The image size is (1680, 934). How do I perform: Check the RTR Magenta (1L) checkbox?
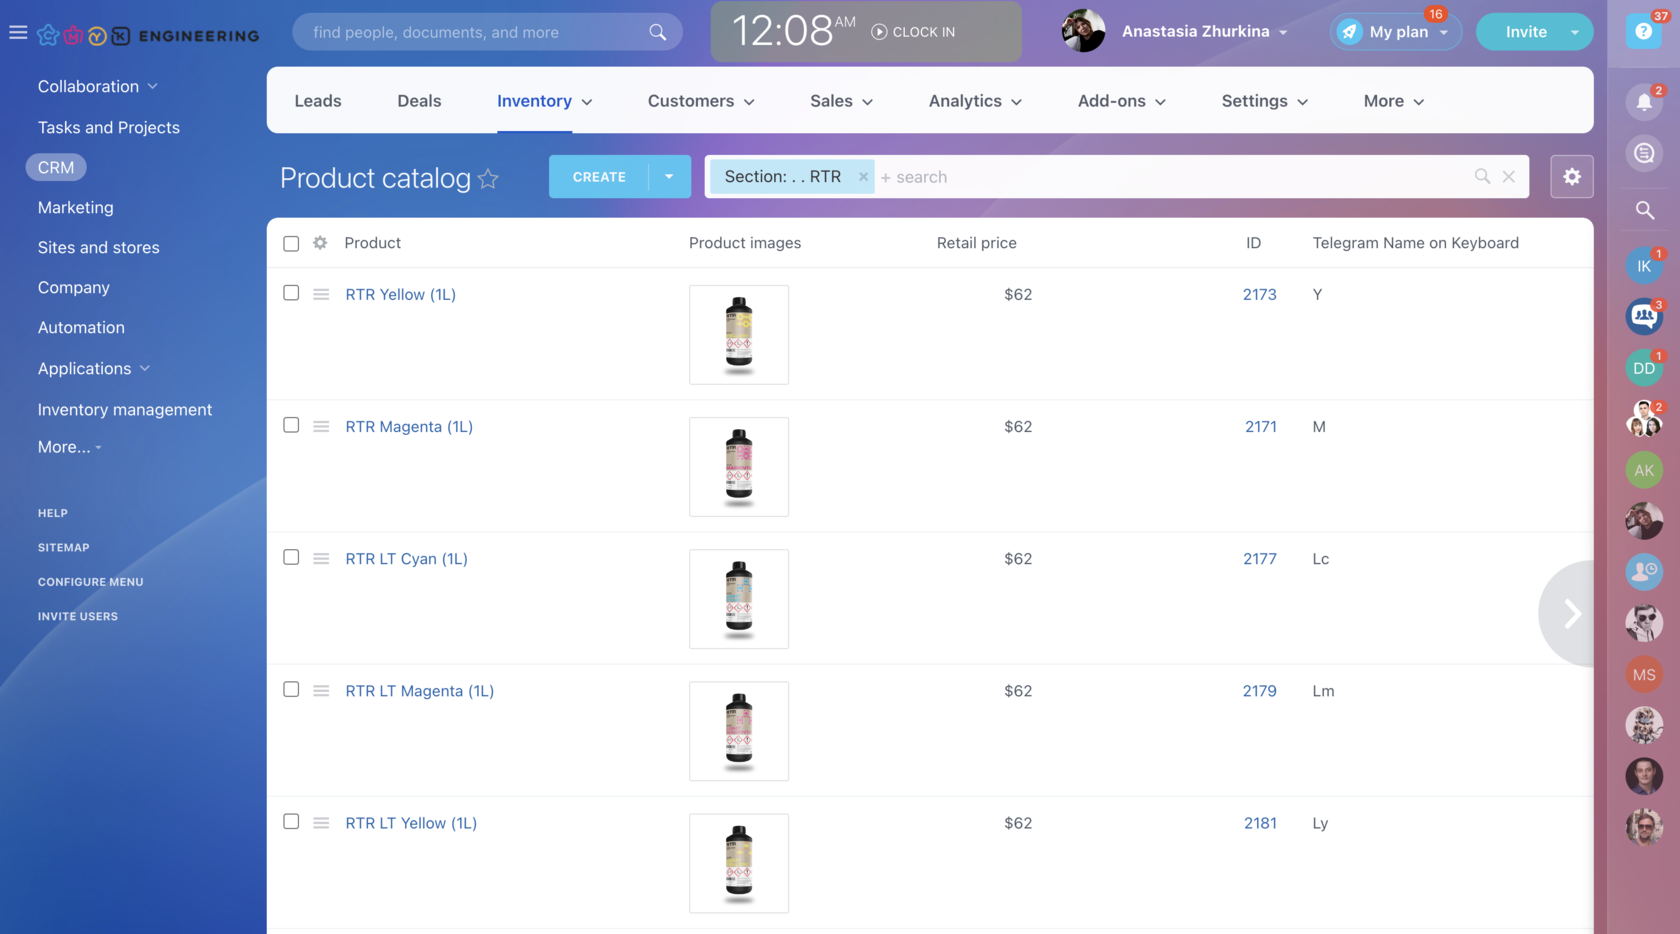291,425
